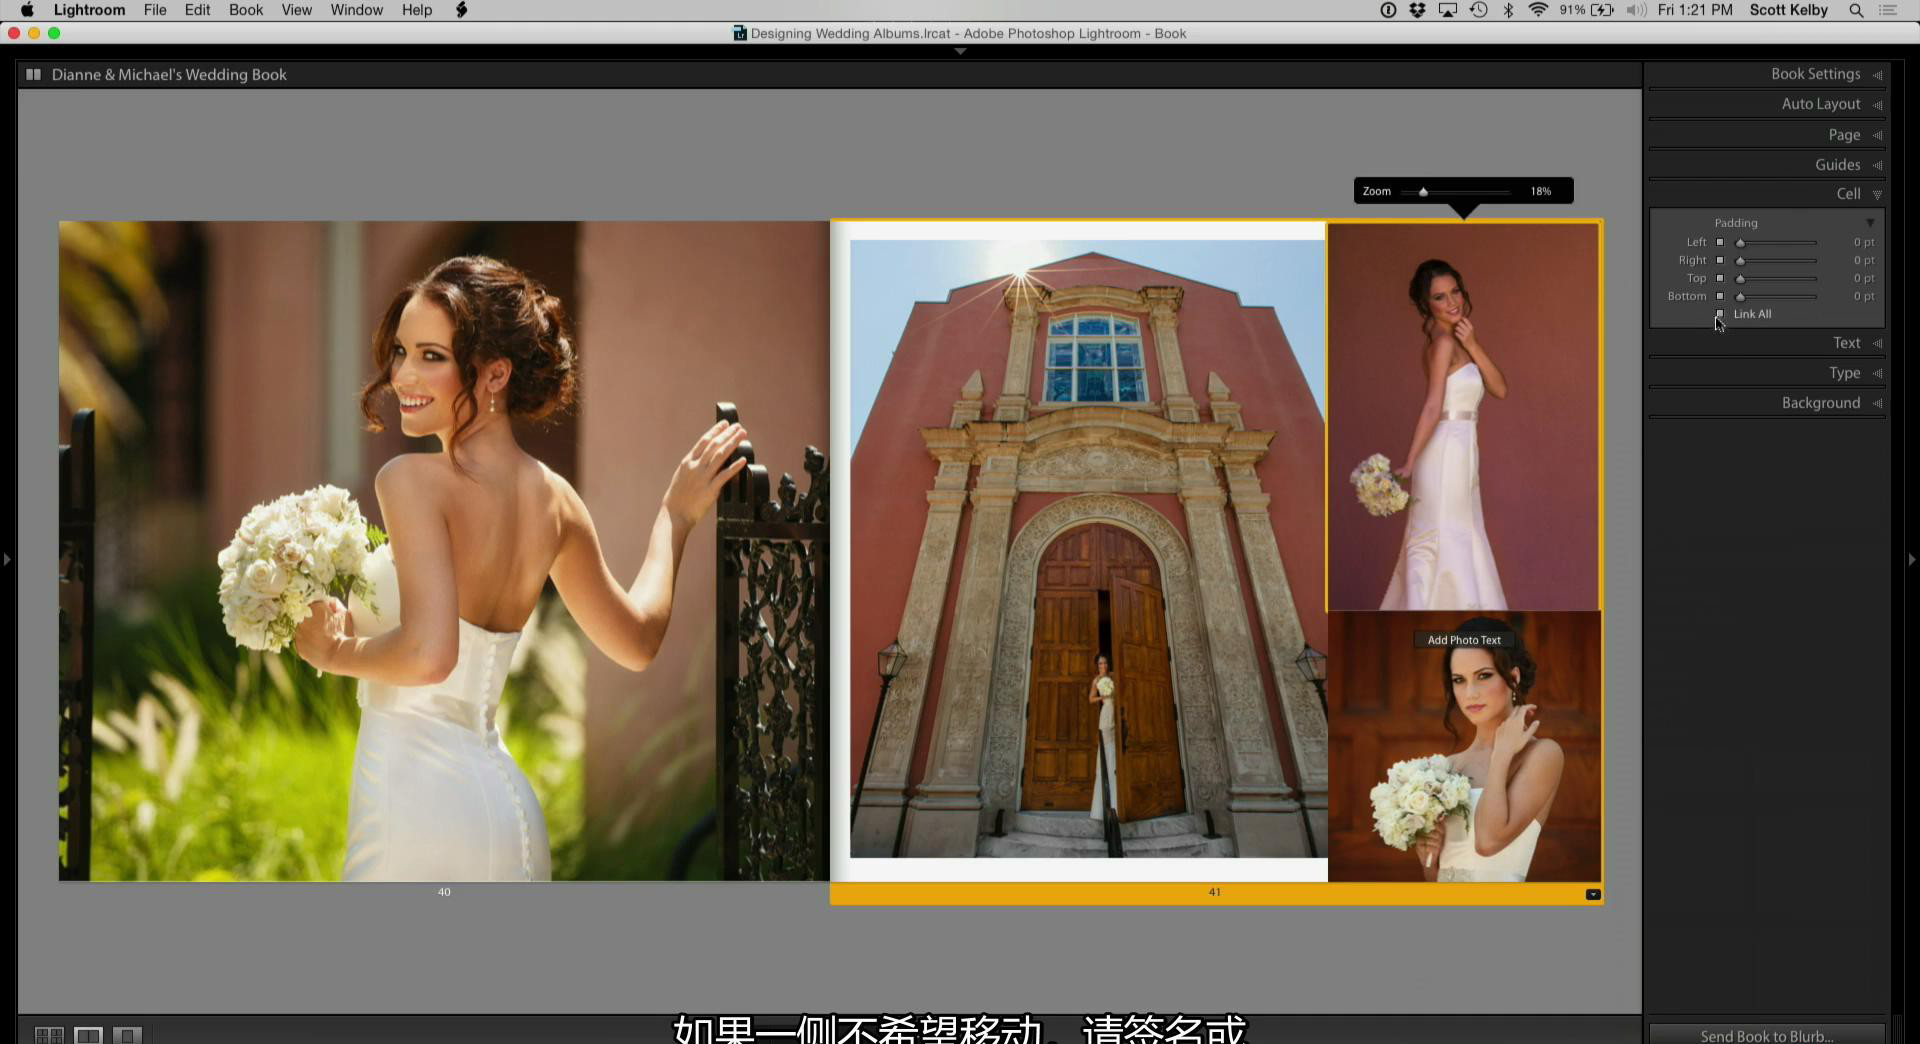Toggle the Bottom padding link checkbox
The width and height of the screenshot is (1920, 1044).
point(1720,296)
